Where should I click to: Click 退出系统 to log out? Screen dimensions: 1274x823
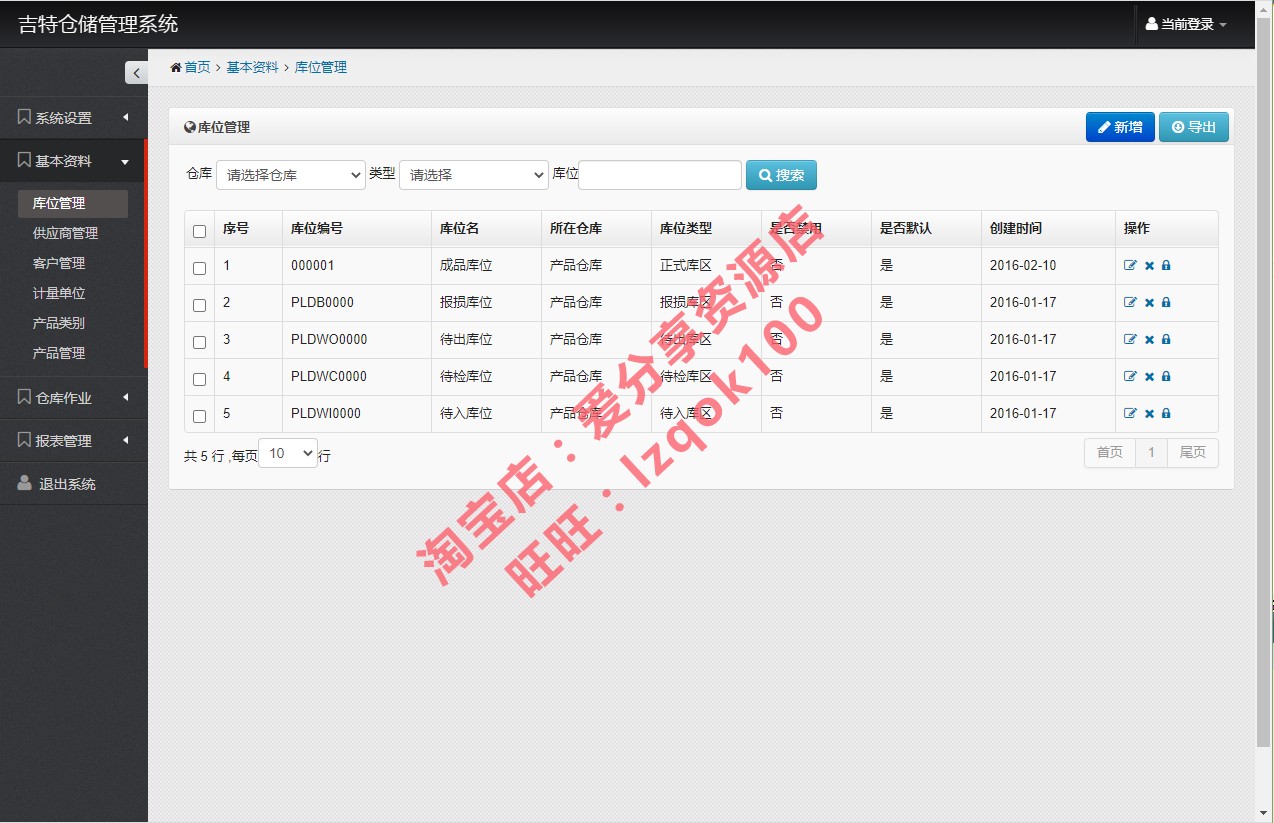(x=67, y=484)
